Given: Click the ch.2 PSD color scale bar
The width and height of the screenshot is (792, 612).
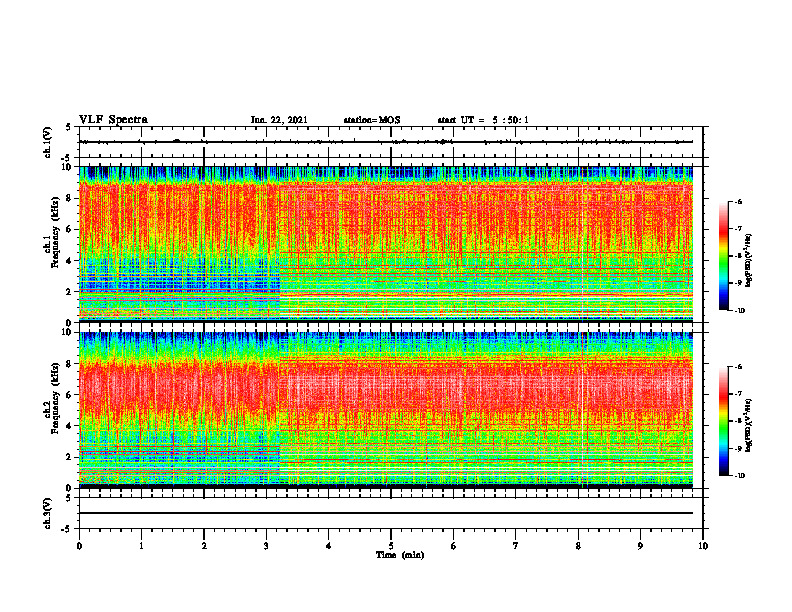Looking at the screenshot, I should (724, 421).
